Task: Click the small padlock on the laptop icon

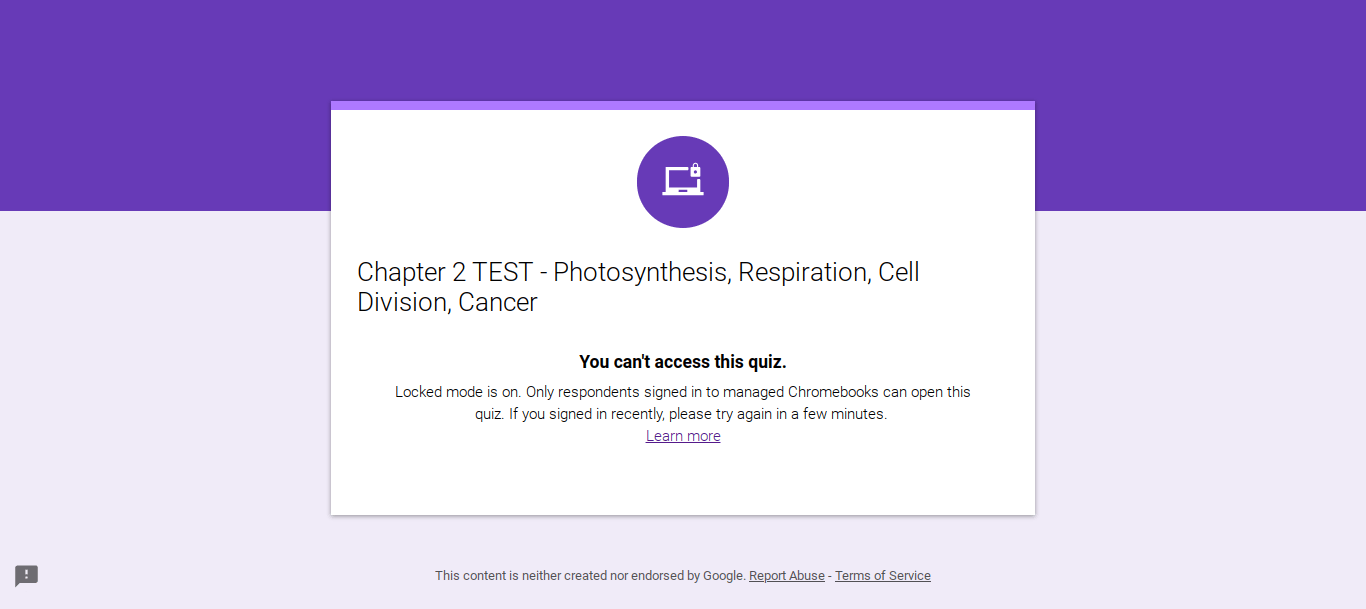Action: (696, 171)
